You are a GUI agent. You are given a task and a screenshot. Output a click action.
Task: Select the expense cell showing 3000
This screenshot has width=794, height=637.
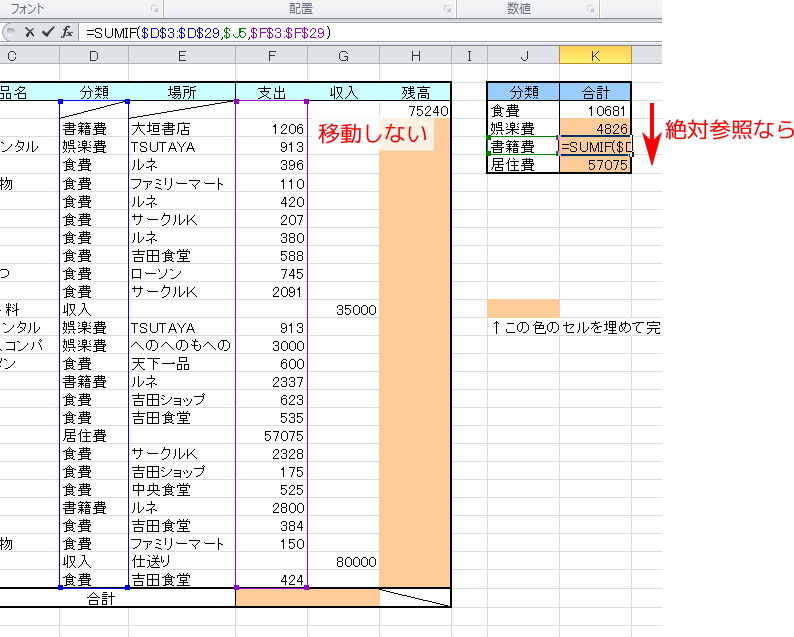271,345
